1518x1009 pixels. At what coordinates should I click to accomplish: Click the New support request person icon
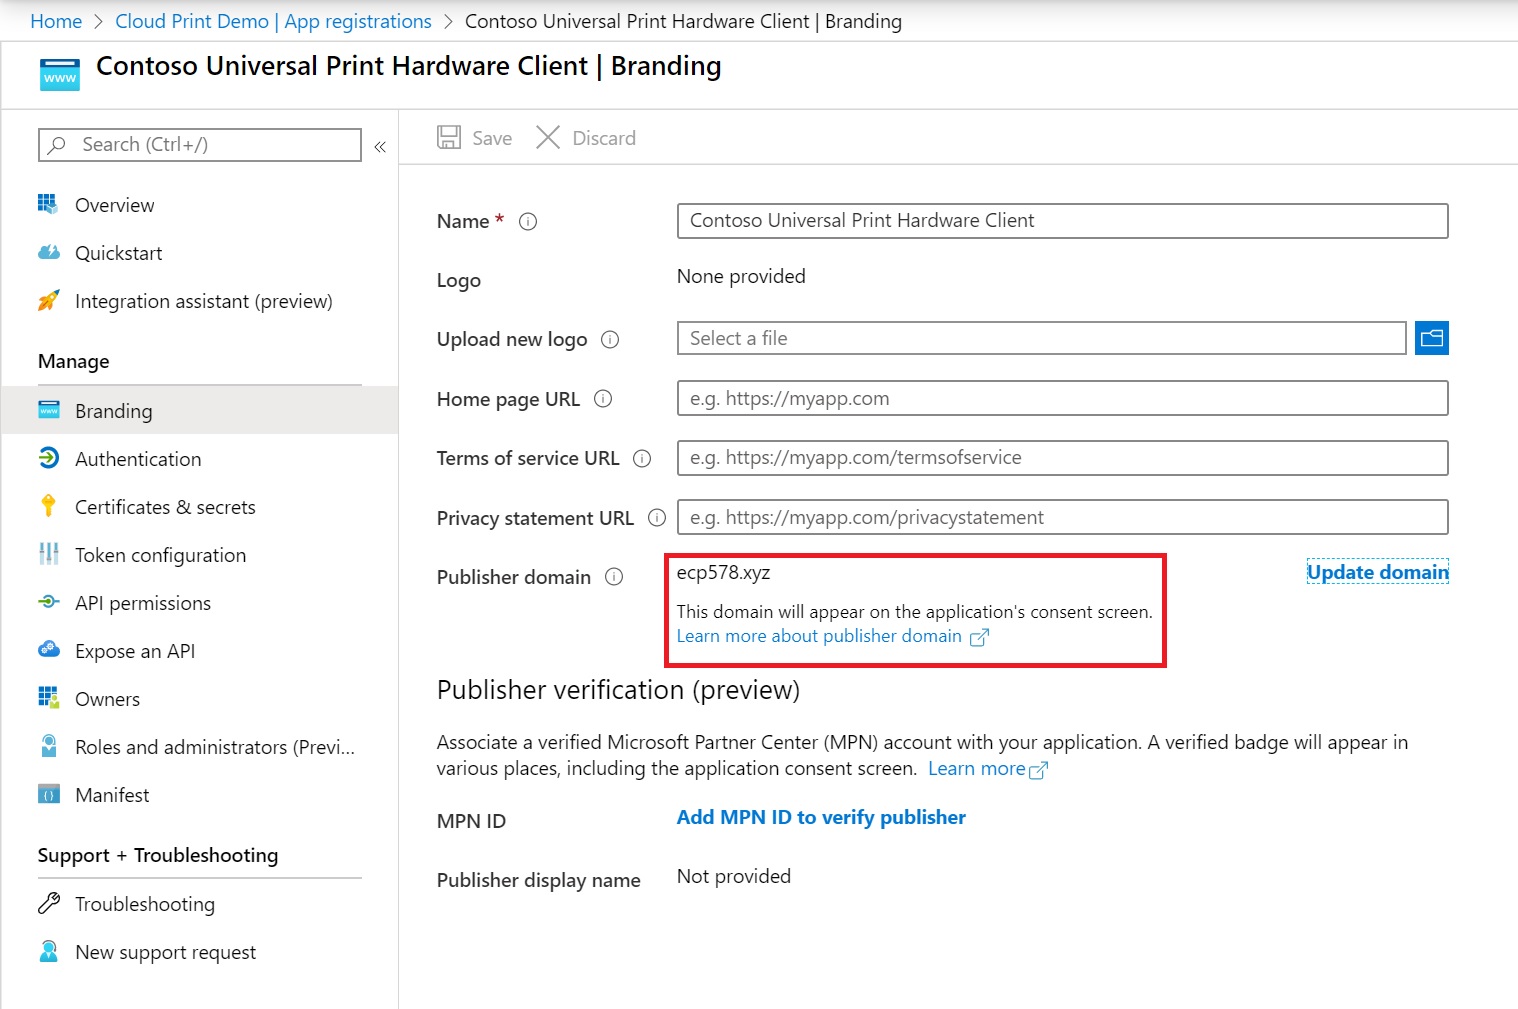point(48,951)
